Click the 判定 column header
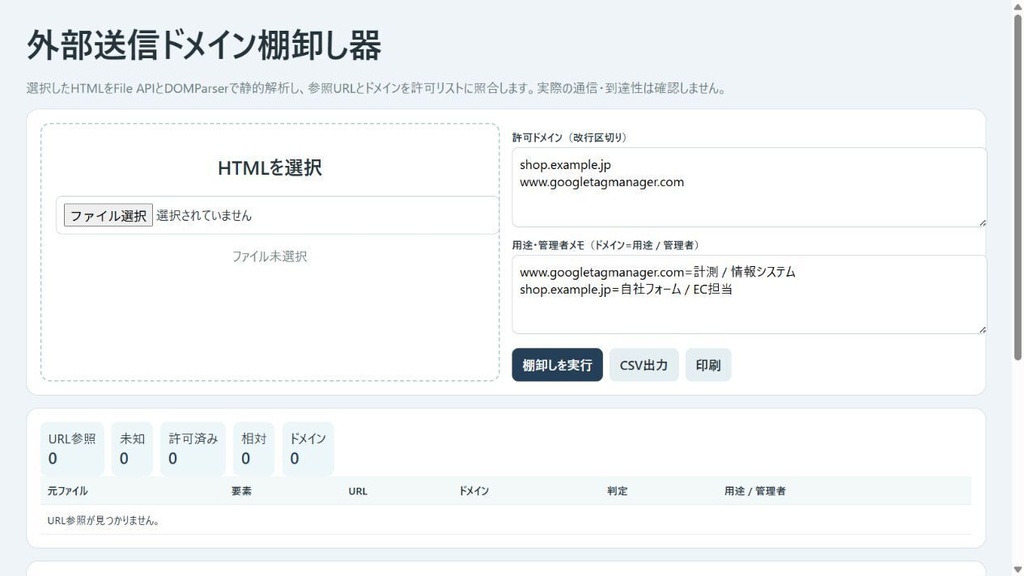 point(617,491)
